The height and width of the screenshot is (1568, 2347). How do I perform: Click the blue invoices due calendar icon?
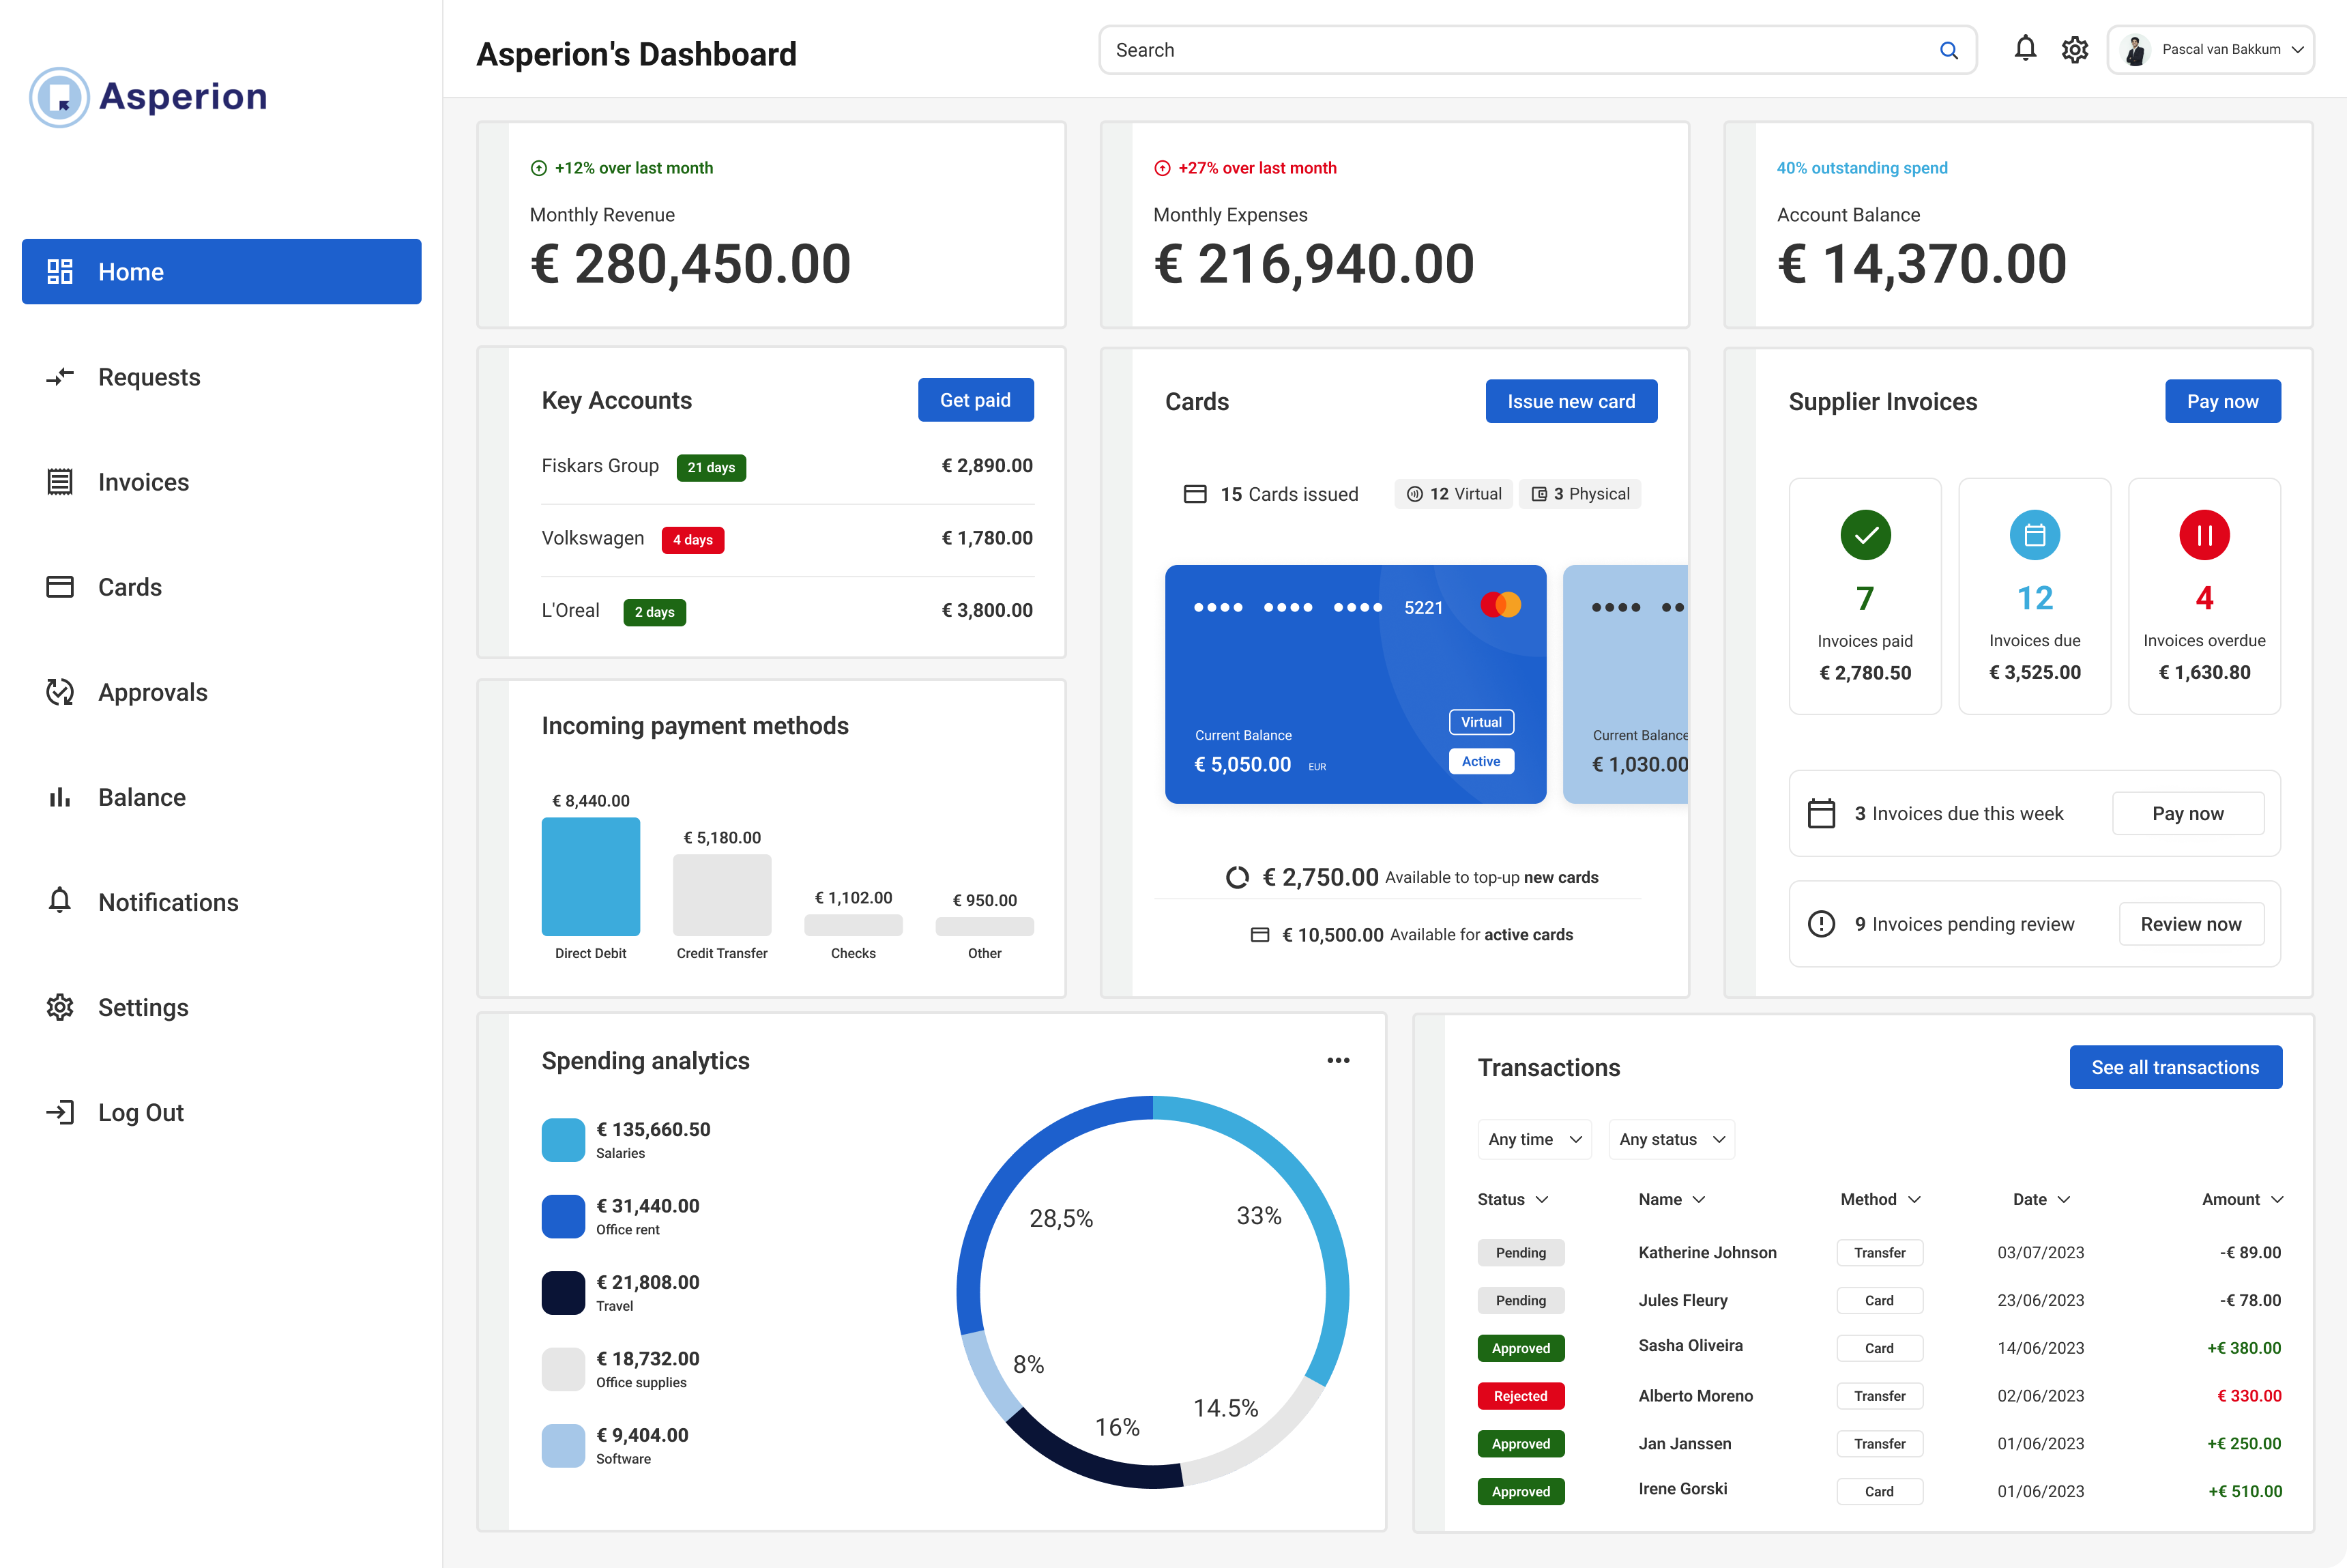pyautogui.click(x=2034, y=535)
